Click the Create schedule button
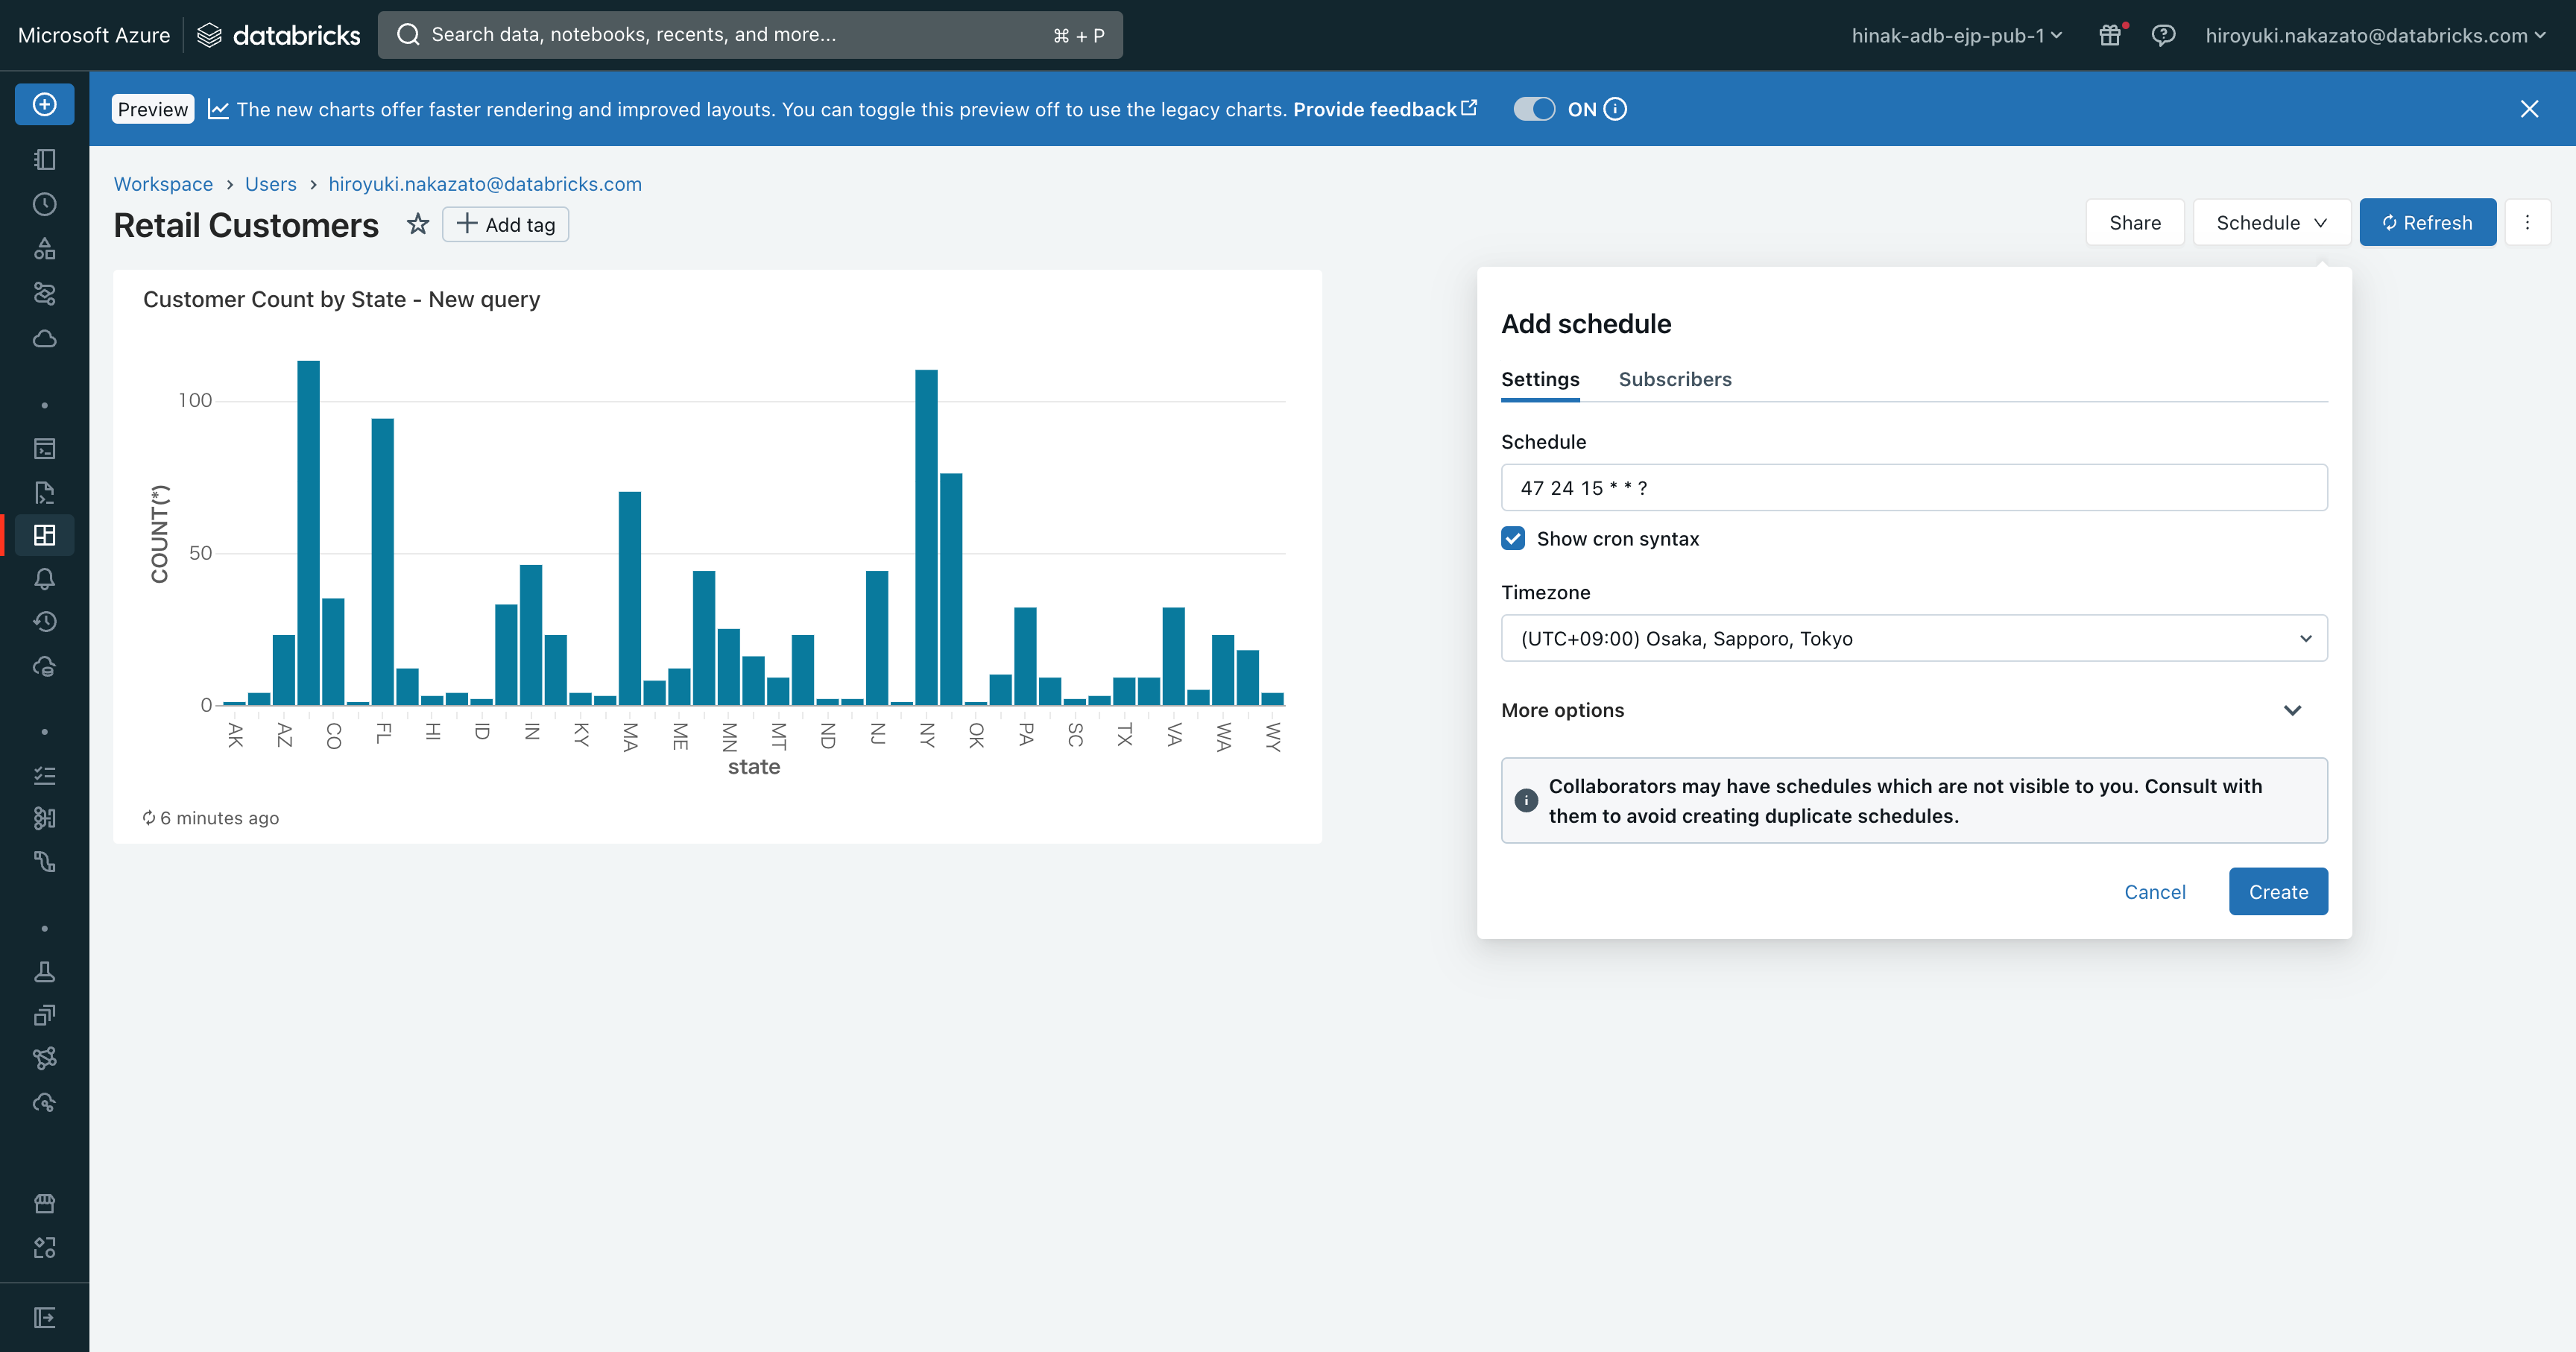The width and height of the screenshot is (2576, 1352). coord(2277,891)
